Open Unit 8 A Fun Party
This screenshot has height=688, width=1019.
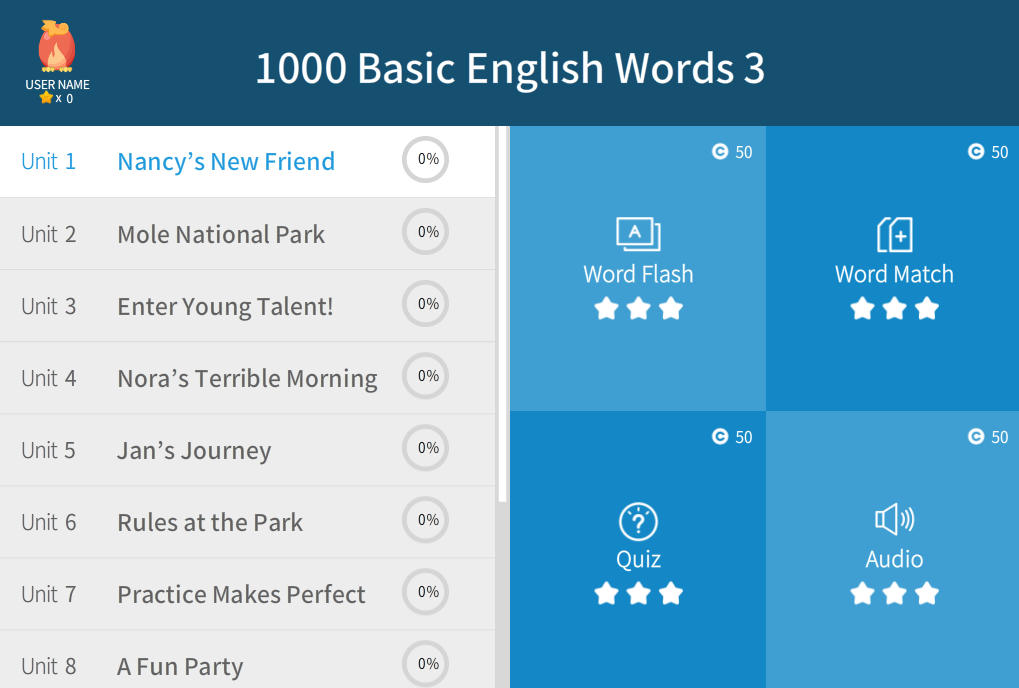pos(180,666)
